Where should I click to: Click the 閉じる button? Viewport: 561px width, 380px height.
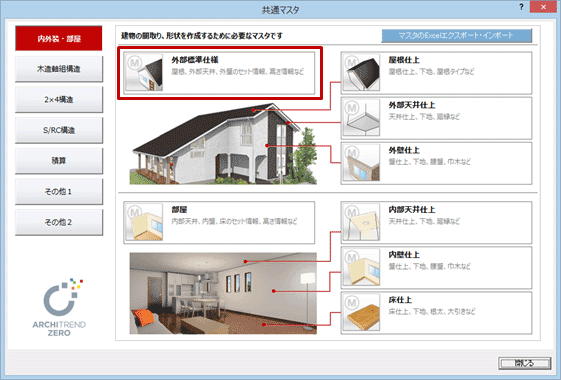525,363
